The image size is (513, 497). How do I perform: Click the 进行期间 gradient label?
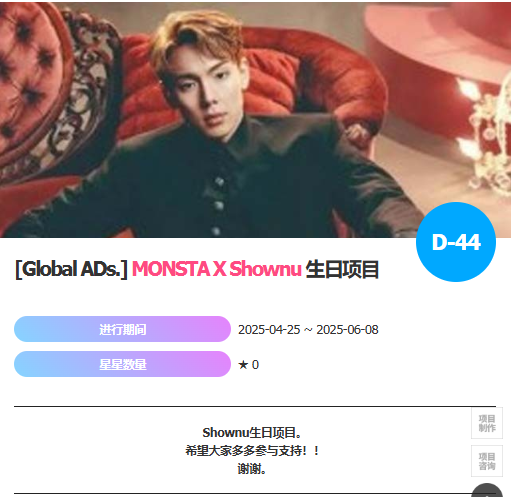coord(122,329)
